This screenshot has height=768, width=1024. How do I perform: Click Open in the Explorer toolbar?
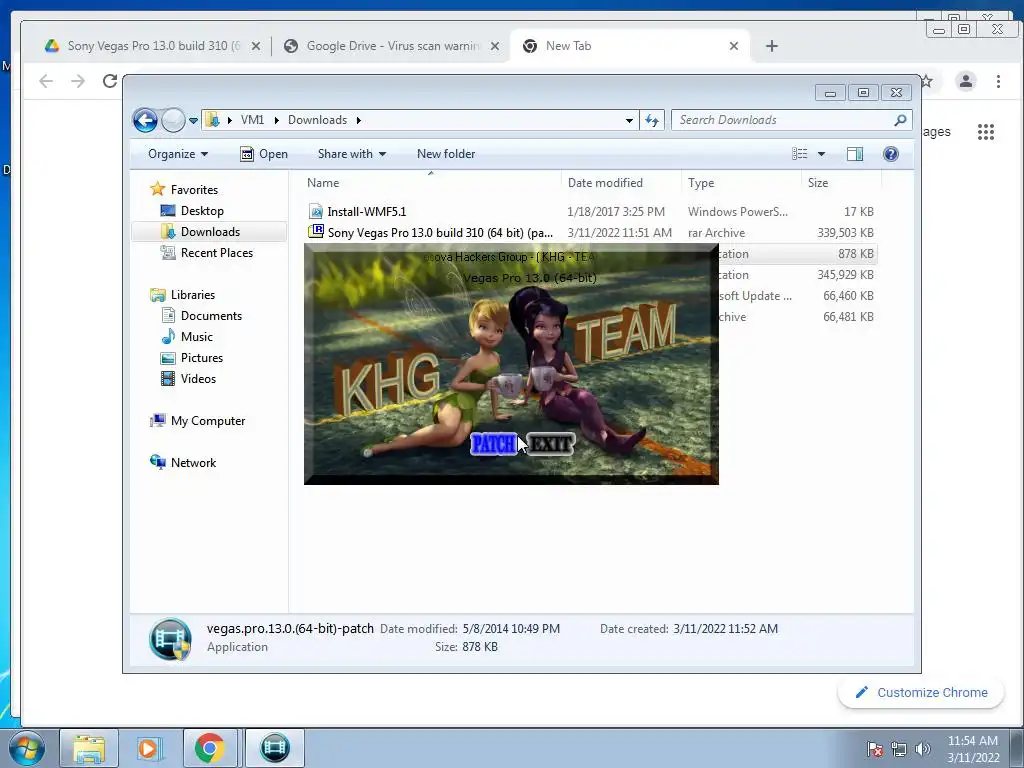tap(264, 154)
